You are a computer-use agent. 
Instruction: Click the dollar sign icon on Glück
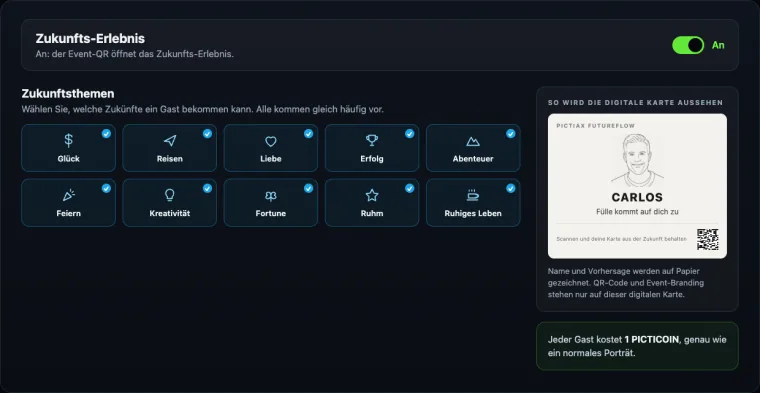(68, 141)
